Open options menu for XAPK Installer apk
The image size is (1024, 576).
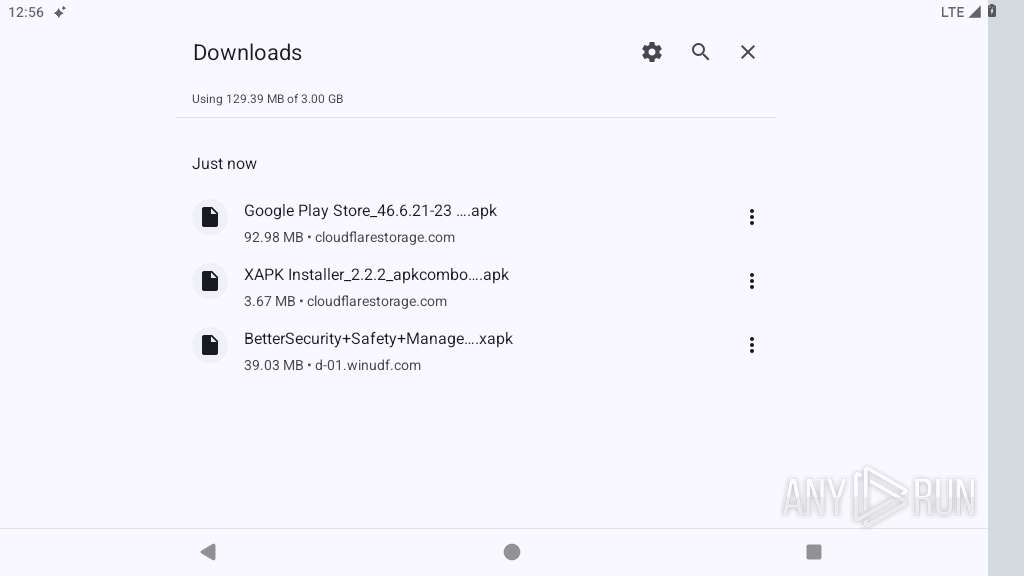tap(752, 281)
